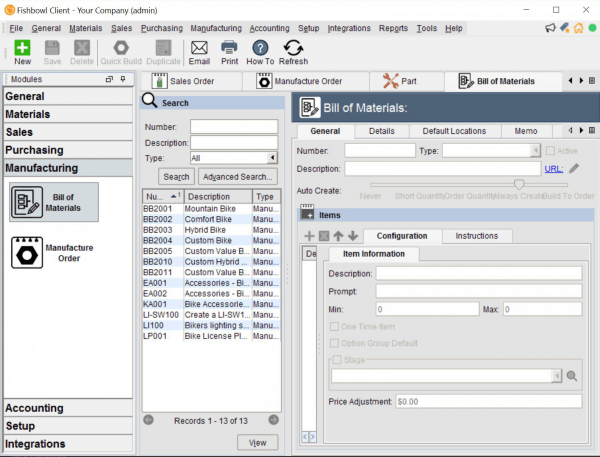Image resolution: width=600 pixels, height=457 pixels.
Task: Click the megaphone announcements icon
Action: (x=550, y=28)
